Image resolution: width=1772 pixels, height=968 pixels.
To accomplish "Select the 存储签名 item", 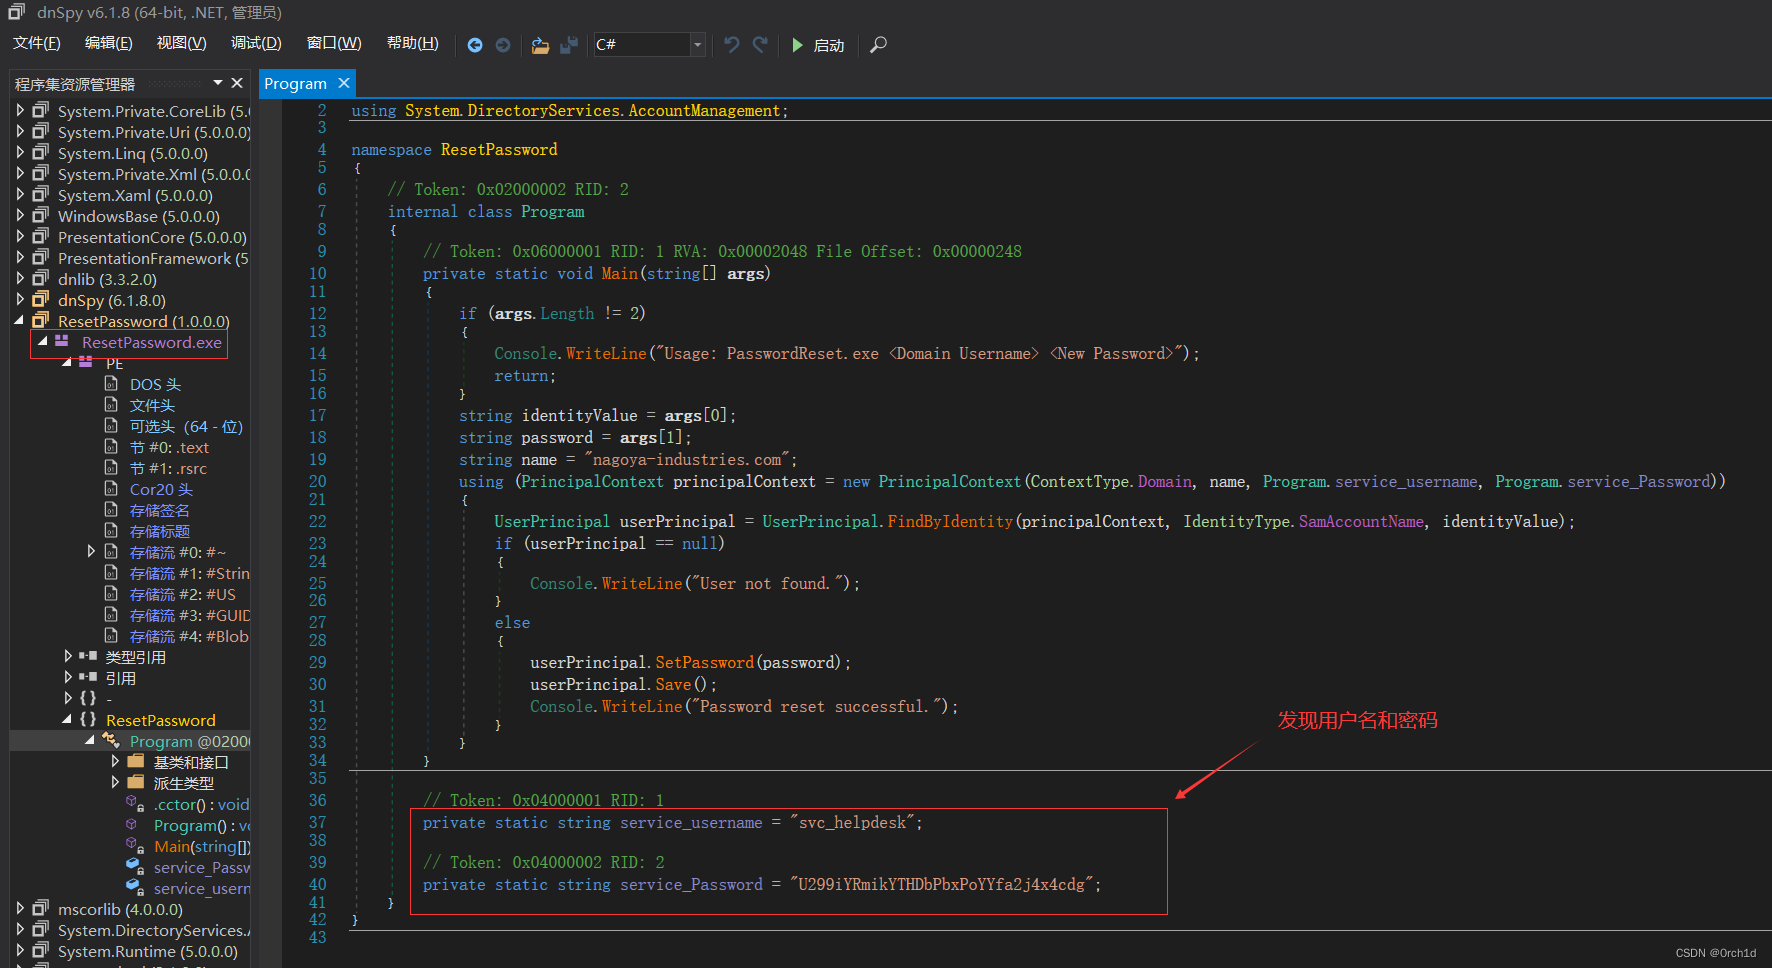I will click(x=159, y=510).
